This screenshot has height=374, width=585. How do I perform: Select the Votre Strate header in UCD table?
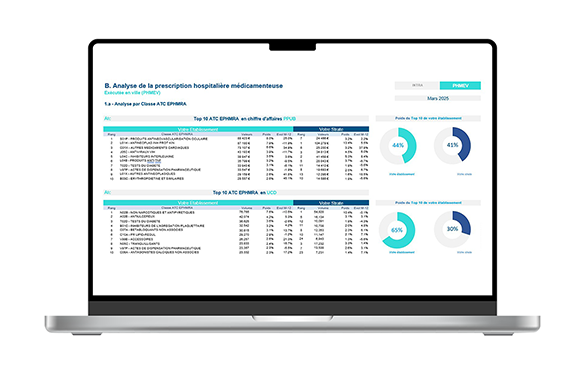[x=331, y=203]
